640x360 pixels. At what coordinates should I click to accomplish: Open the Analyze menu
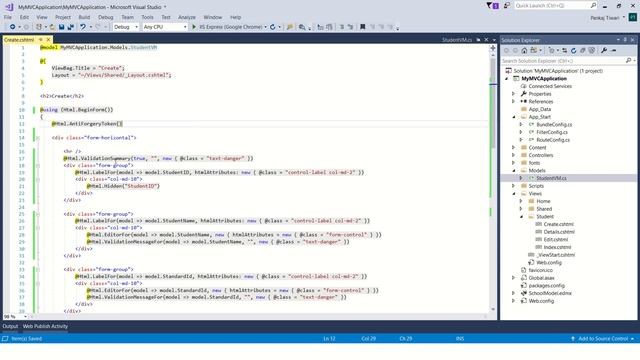pos(187,17)
